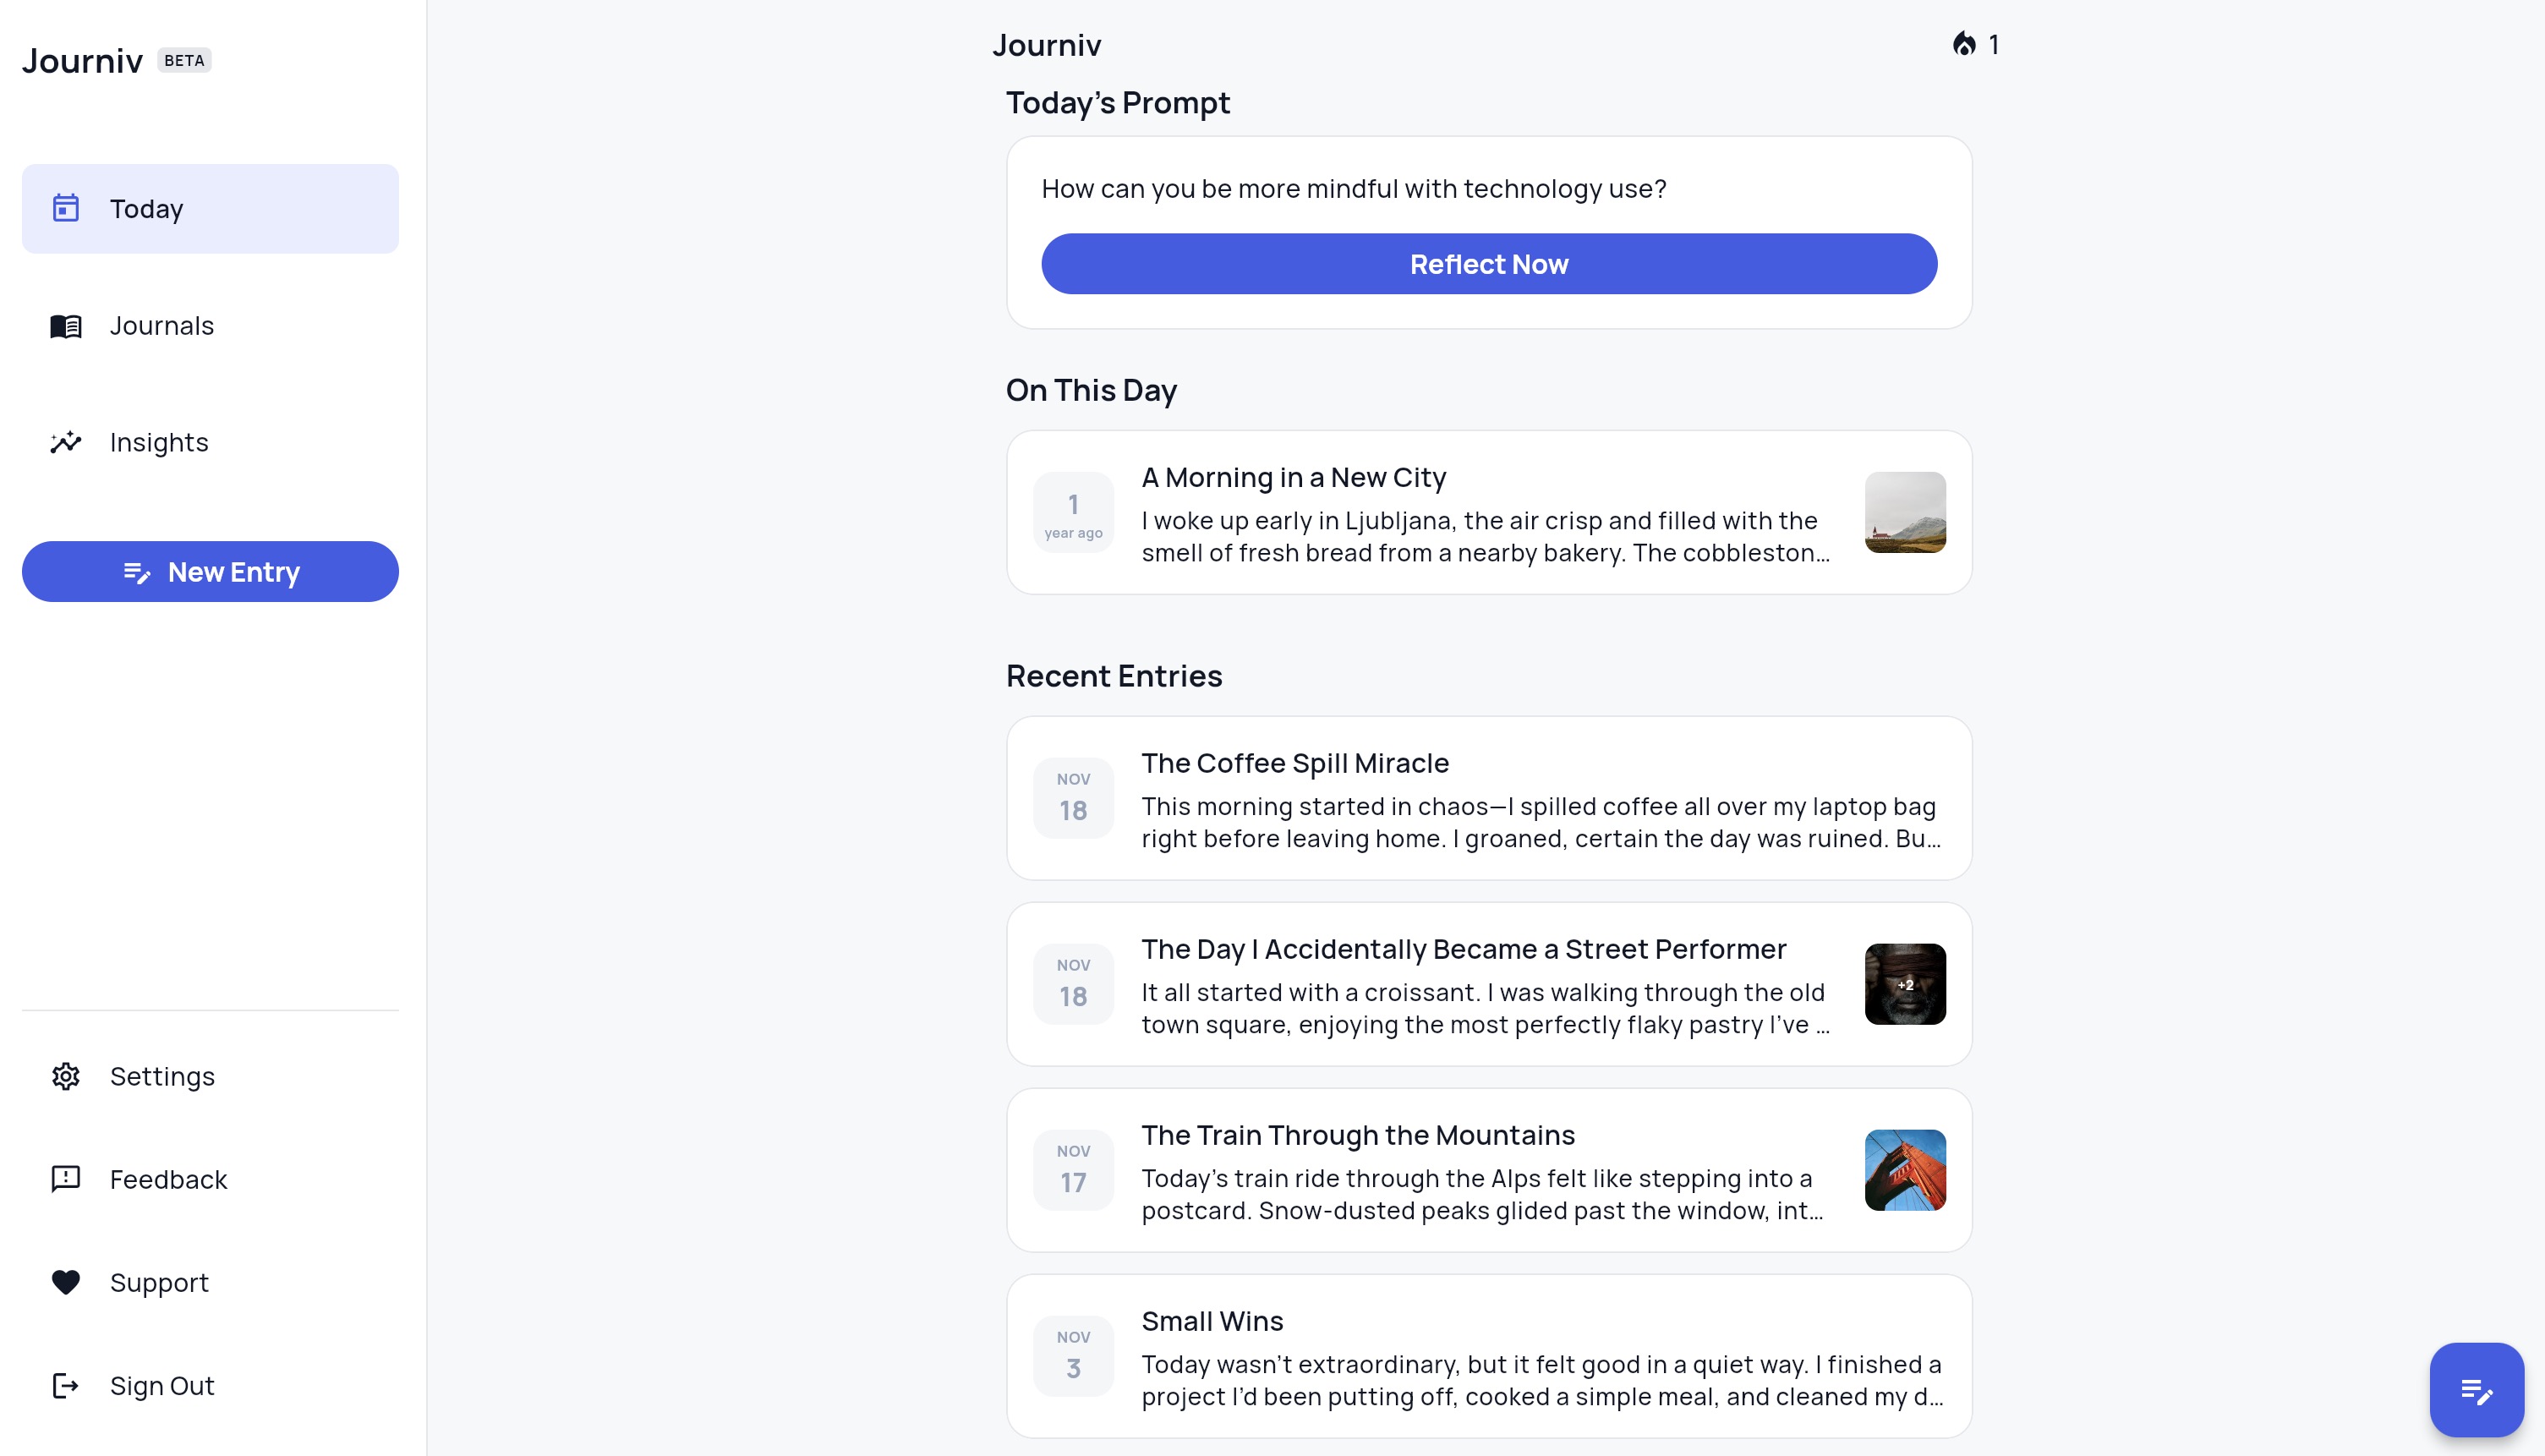Start a New Entry

click(210, 571)
